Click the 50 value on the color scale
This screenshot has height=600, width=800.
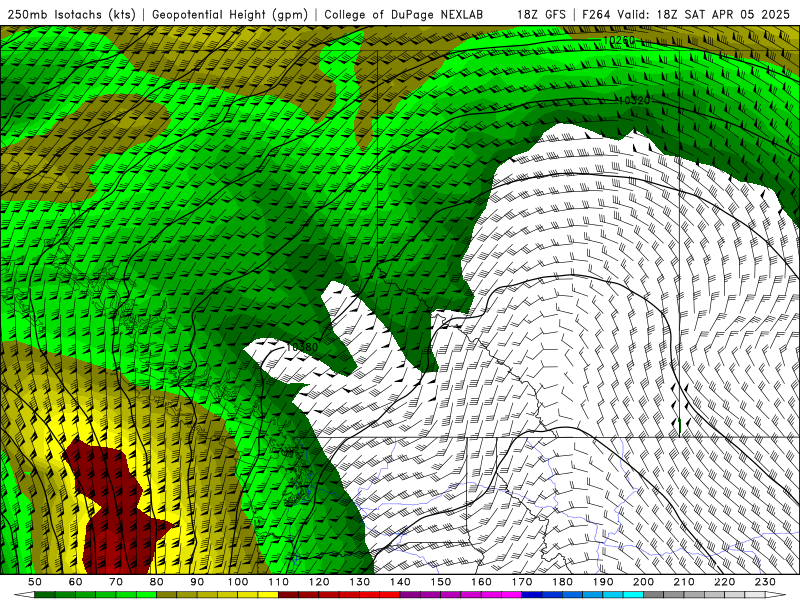[35, 582]
